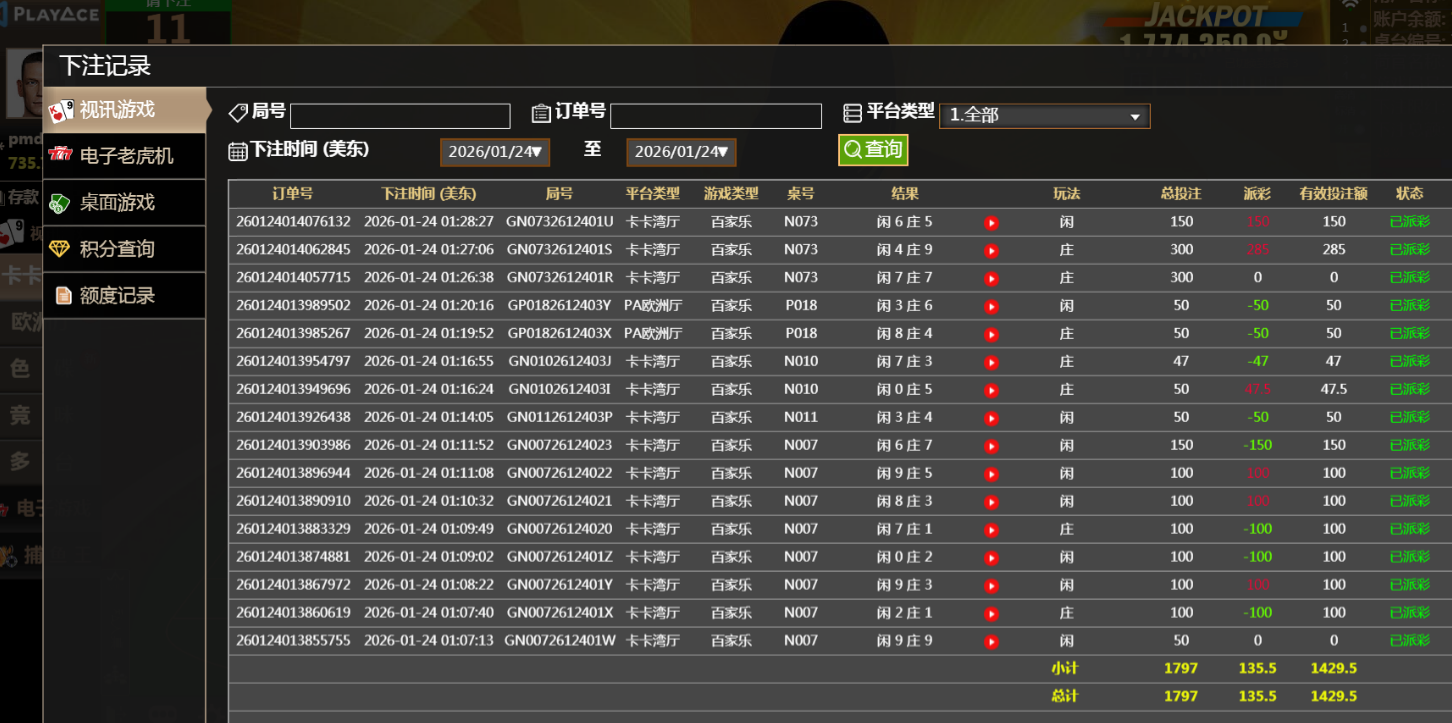Click replay icon for round GN0102612403J

pyautogui.click(x=991, y=363)
